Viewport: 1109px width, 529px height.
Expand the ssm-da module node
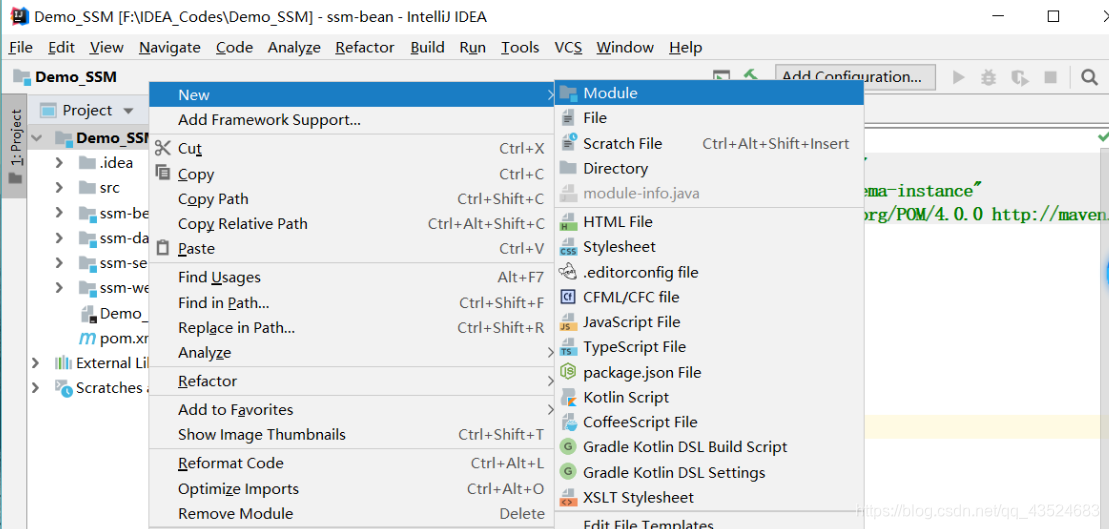60,238
